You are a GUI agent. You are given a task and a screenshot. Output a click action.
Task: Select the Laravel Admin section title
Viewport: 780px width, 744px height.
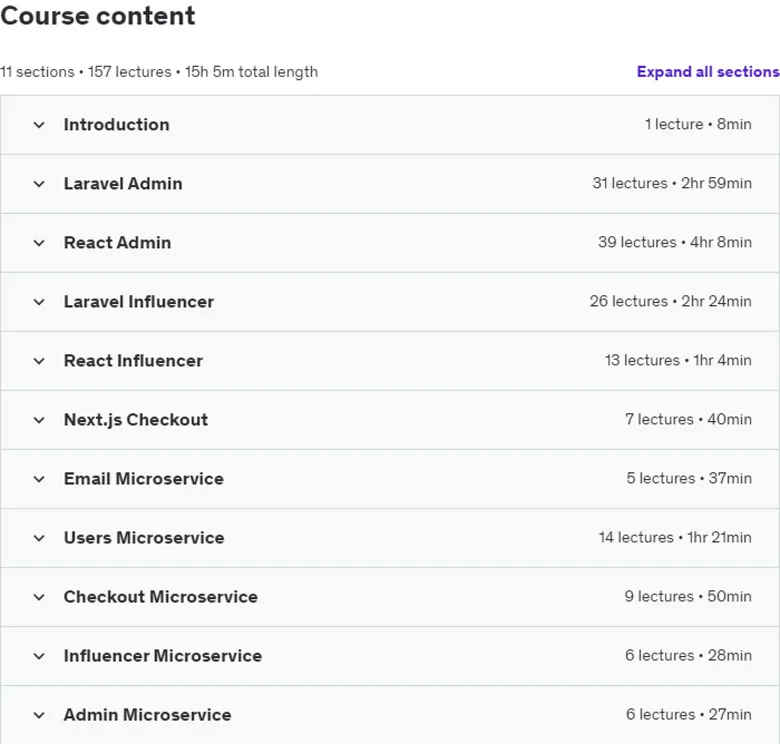click(x=123, y=184)
